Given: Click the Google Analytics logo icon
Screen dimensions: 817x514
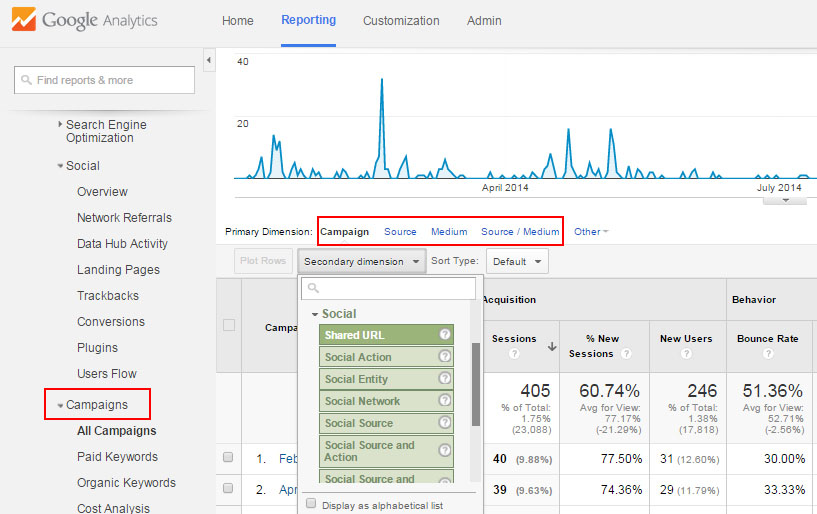Looking at the screenshot, I should 22,20.
